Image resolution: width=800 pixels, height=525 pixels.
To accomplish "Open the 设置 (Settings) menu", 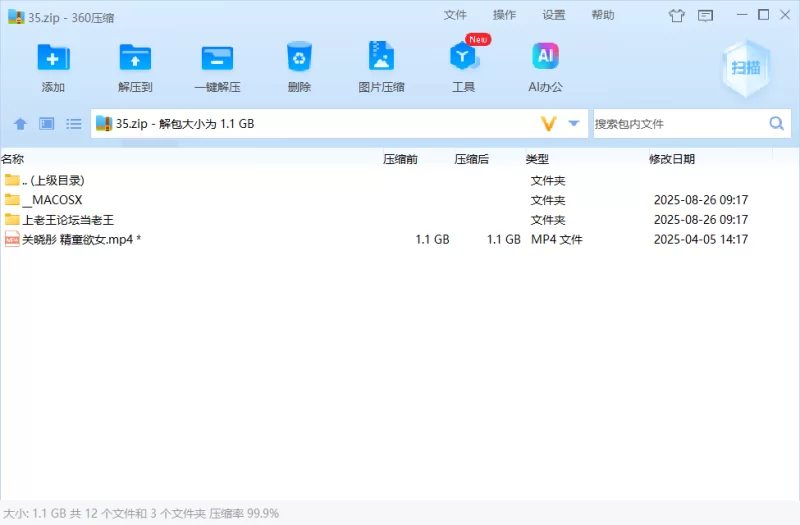I will pyautogui.click(x=554, y=15).
